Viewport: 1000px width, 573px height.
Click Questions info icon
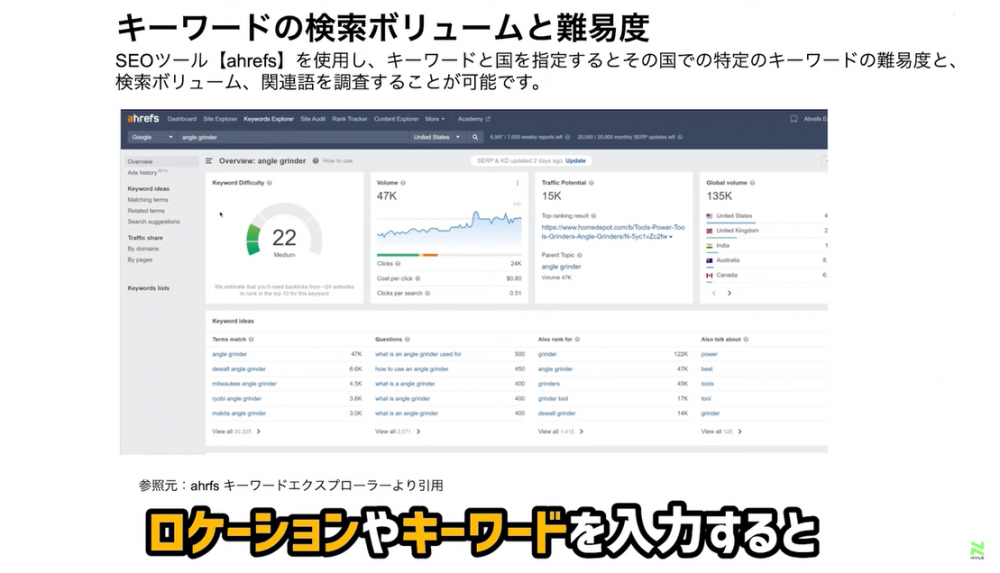(408, 339)
